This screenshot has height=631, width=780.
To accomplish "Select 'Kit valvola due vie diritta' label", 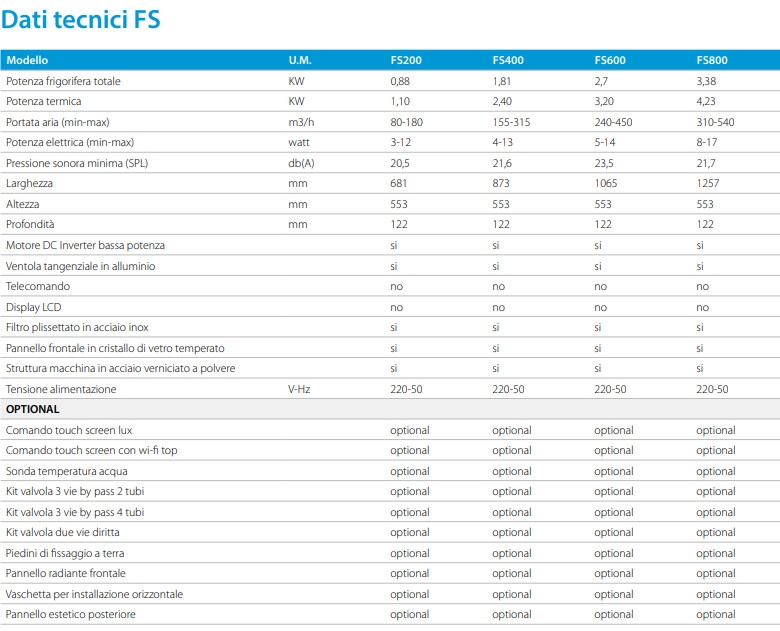I will pyautogui.click(x=63, y=532).
